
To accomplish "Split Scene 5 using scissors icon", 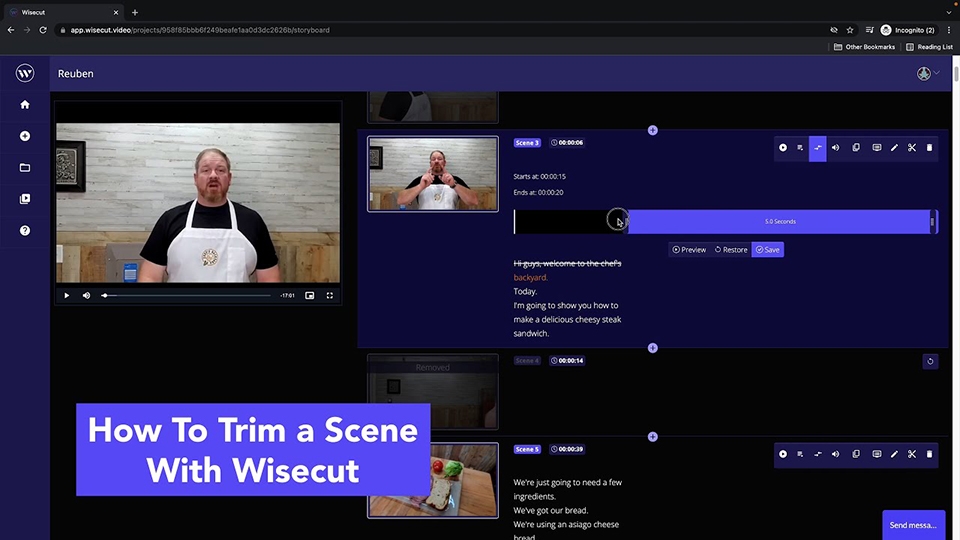I will [x=912, y=454].
